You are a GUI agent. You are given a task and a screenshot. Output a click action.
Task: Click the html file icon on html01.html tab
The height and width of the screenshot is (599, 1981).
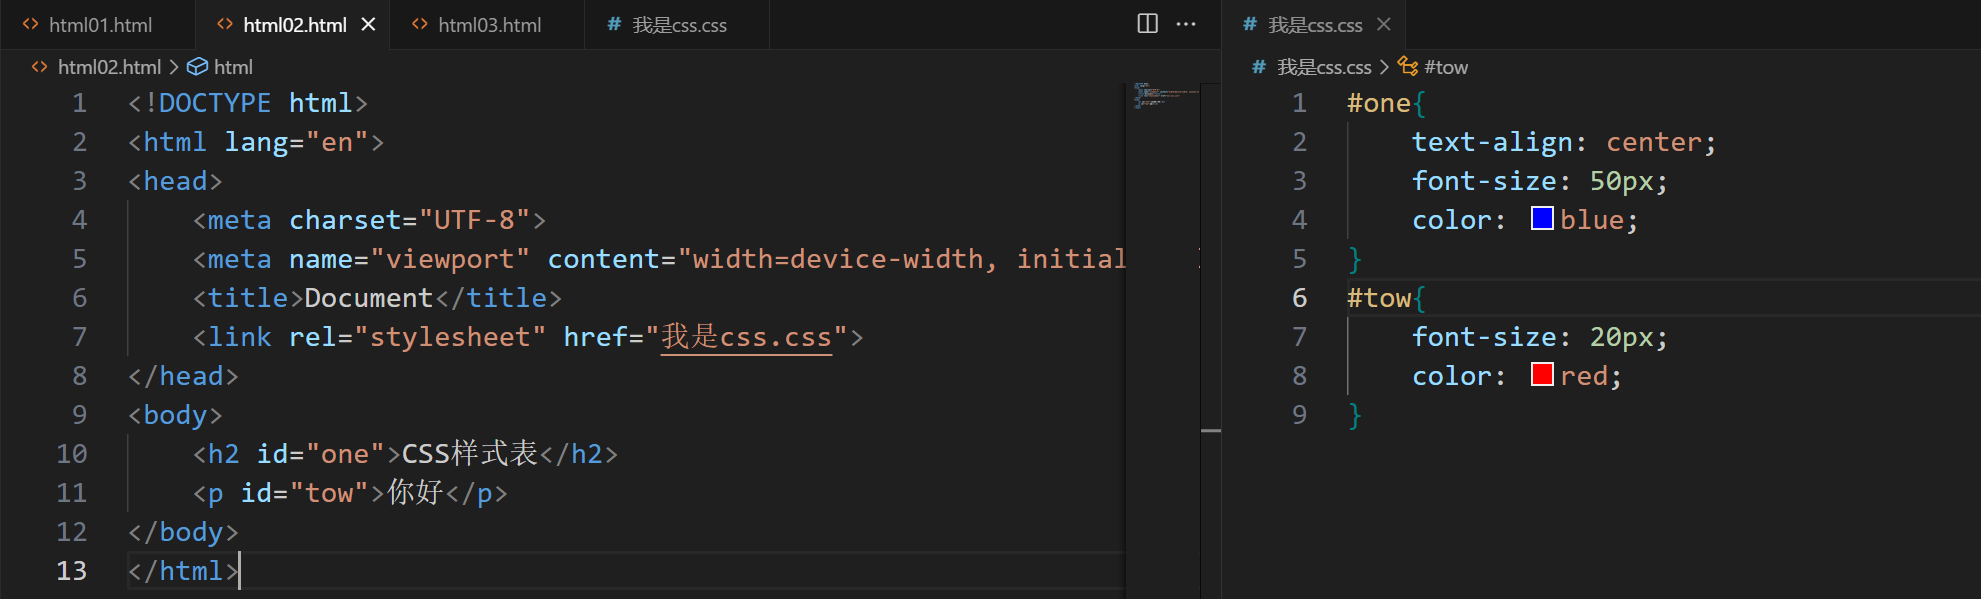[31, 25]
